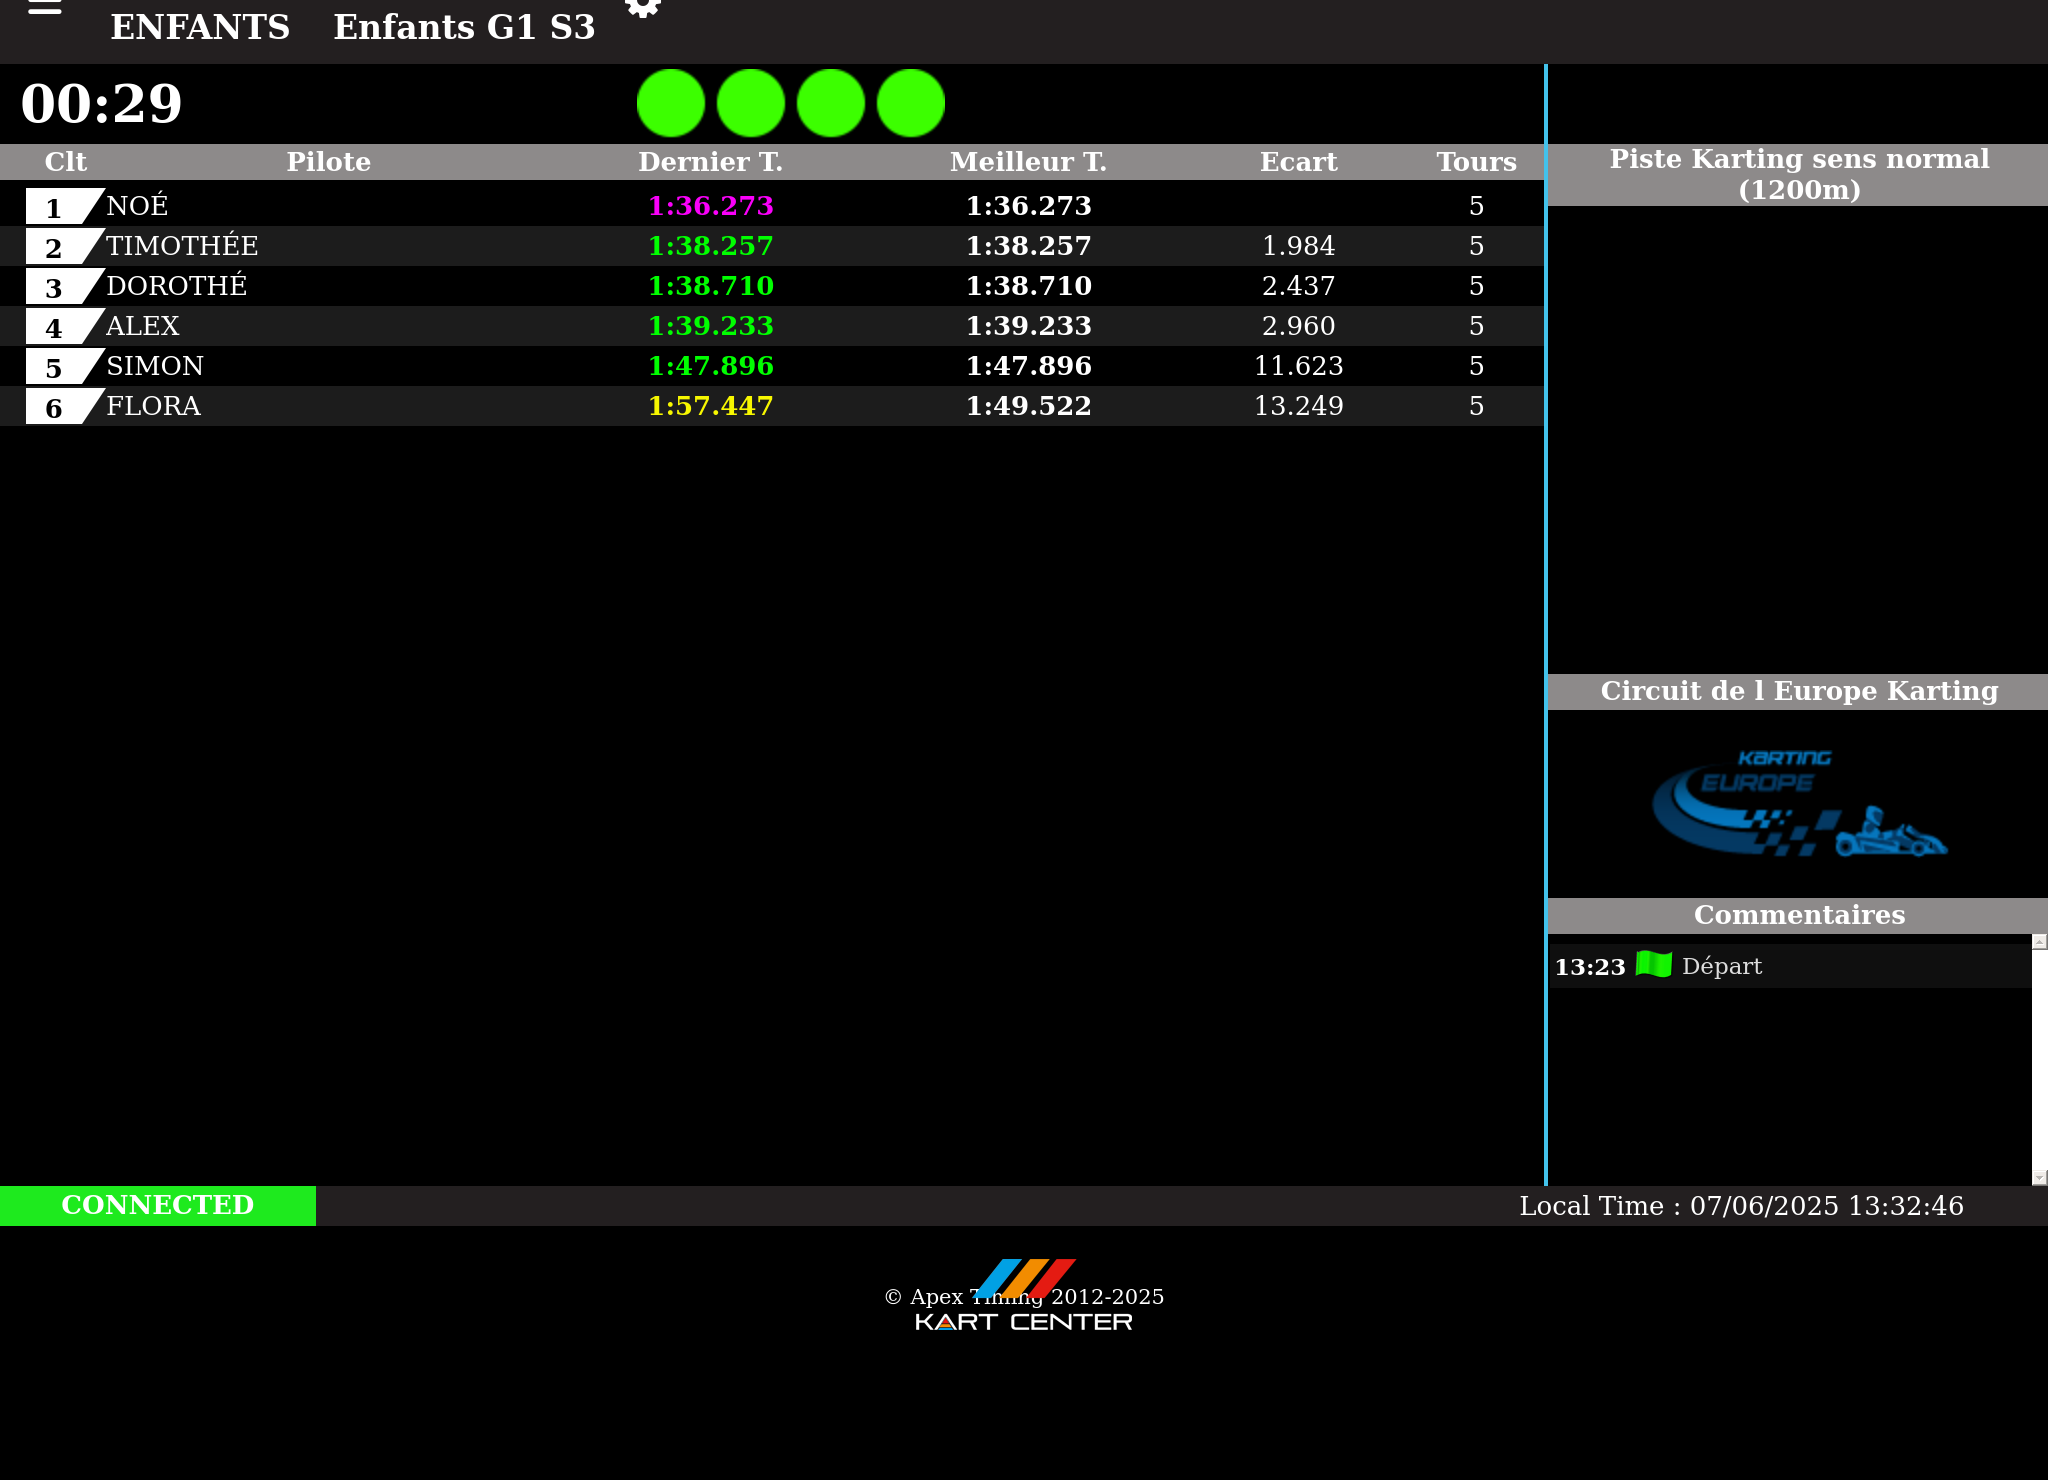The height and width of the screenshot is (1480, 2048).
Task: Click the Circuit de l Europe Karting header
Action: (x=1798, y=691)
